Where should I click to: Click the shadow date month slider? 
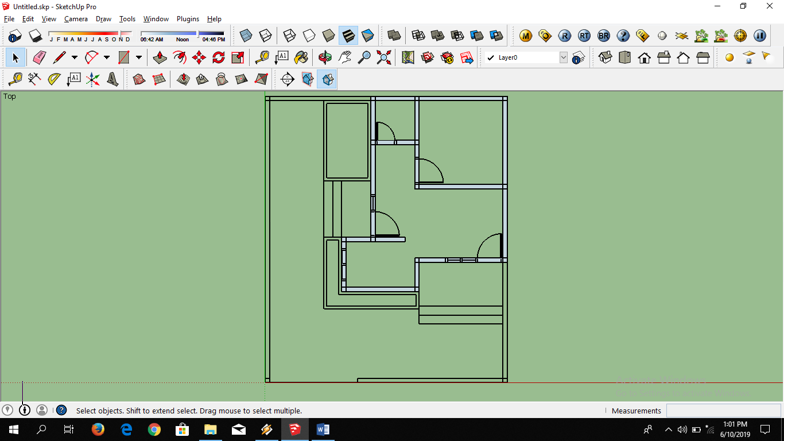click(x=90, y=35)
